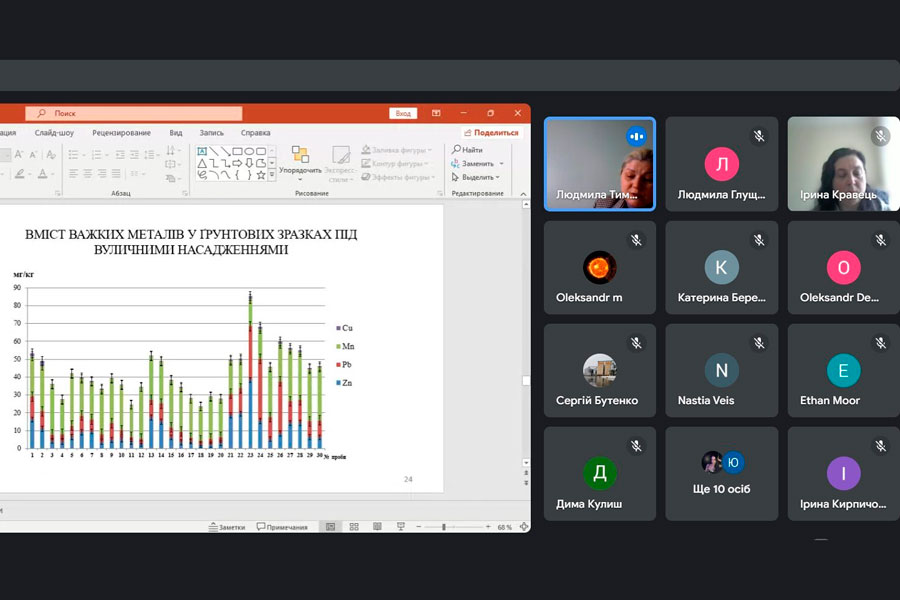Screen dimensions: 900x600
Task: Open the Ще 10 осіб participants tile
Action: coord(721,473)
